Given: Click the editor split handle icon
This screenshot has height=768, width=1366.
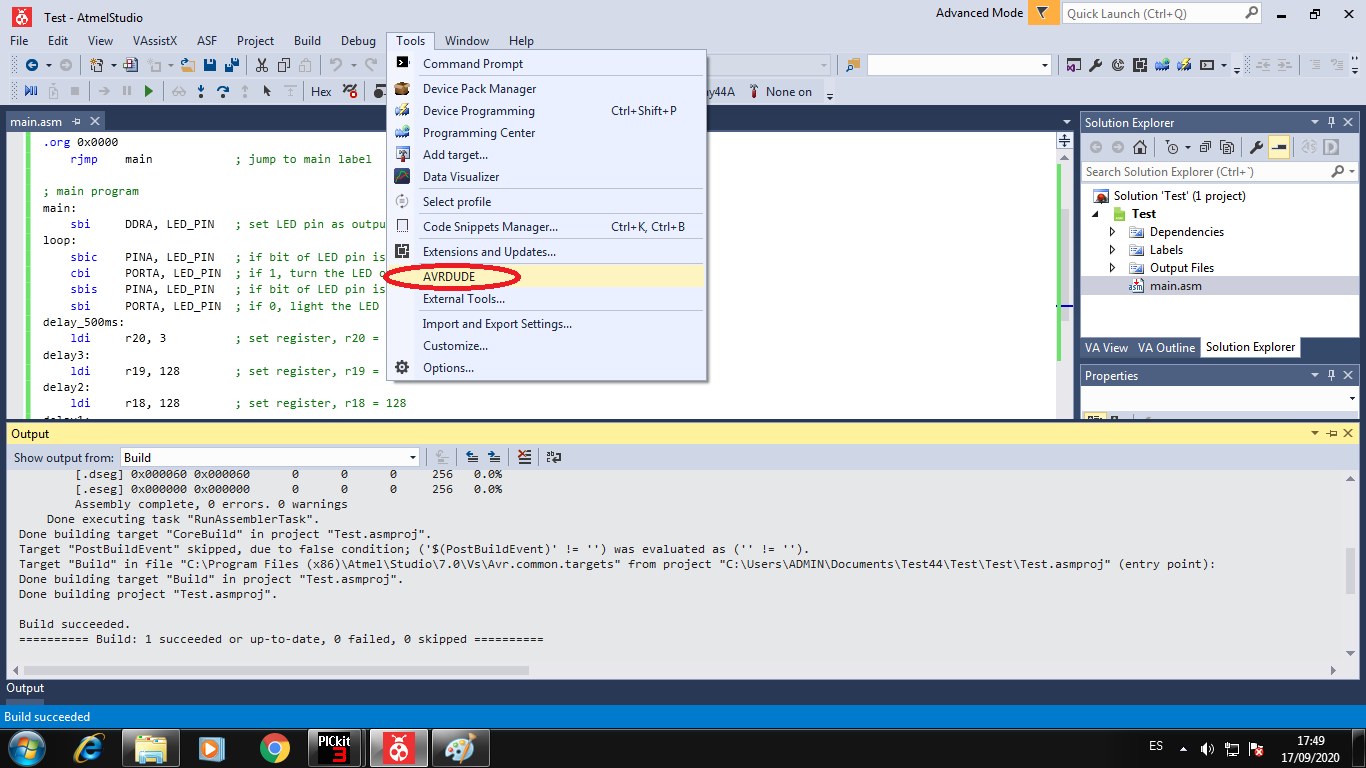Looking at the screenshot, I should point(1064,141).
